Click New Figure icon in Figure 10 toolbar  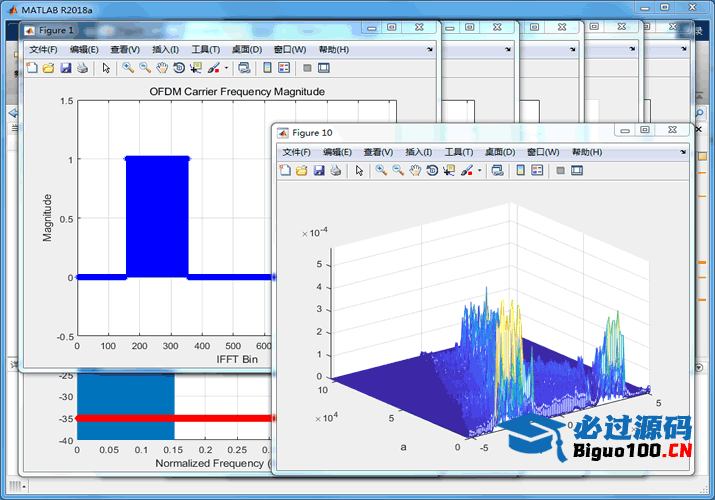click(285, 170)
